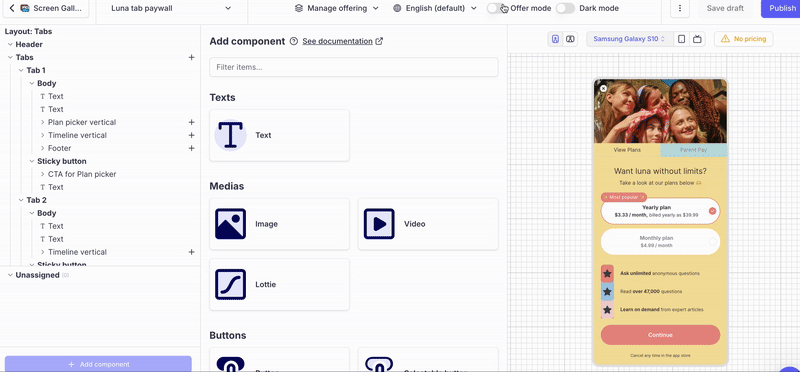Click the Save draft button
Viewport: 800px width, 372px height.
[x=725, y=8]
